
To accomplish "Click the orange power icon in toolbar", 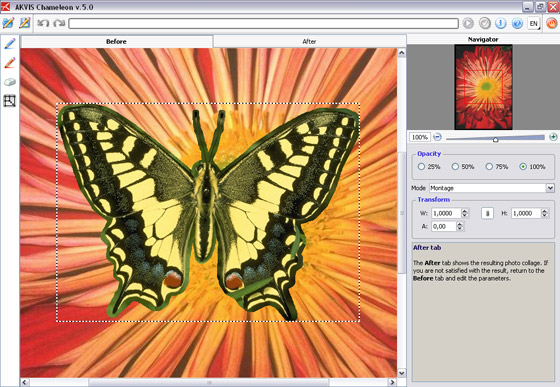I will tap(552, 24).
